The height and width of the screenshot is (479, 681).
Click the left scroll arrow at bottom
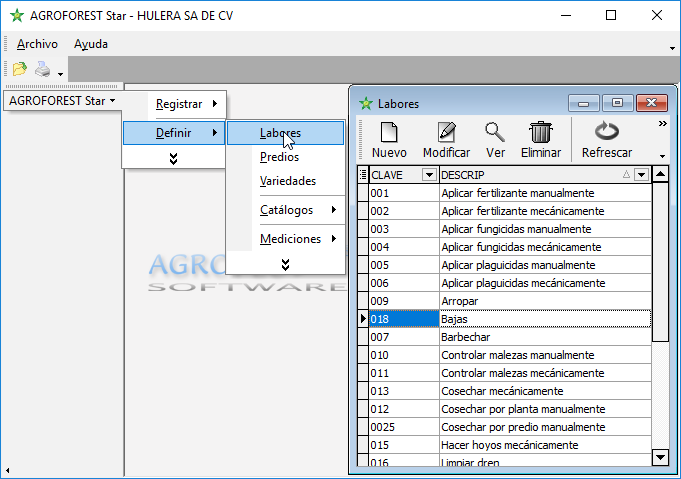coord(7,470)
